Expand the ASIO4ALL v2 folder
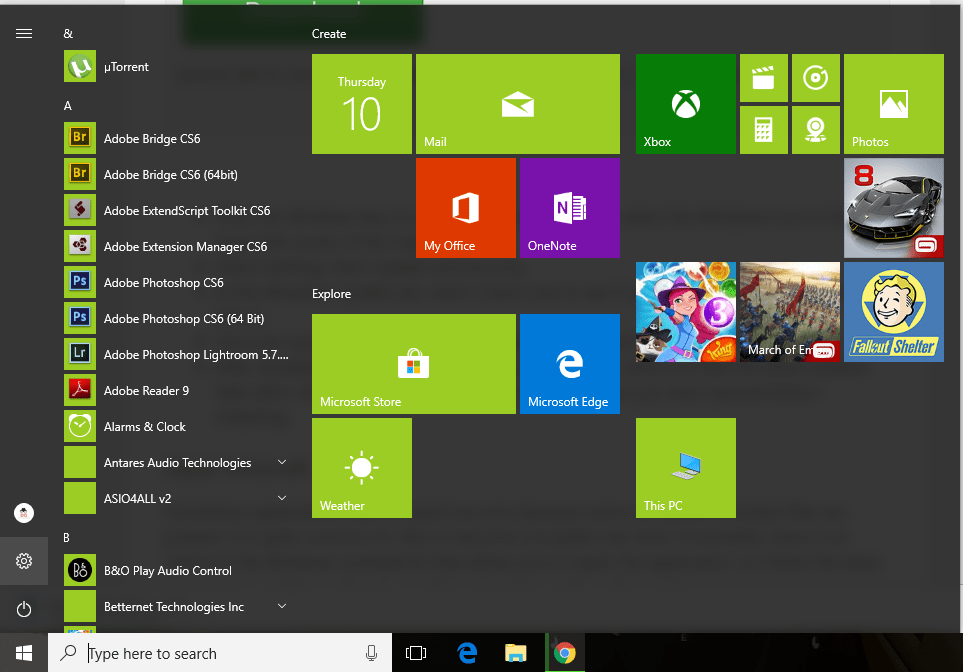This screenshot has width=963, height=672. [178, 499]
